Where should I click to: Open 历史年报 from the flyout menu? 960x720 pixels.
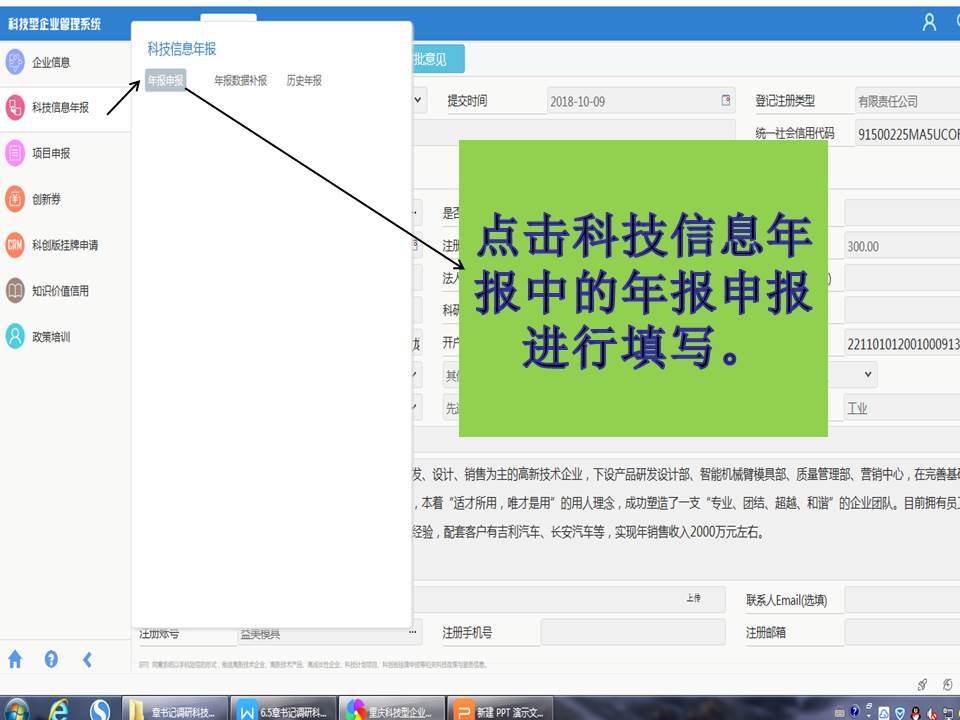point(304,80)
